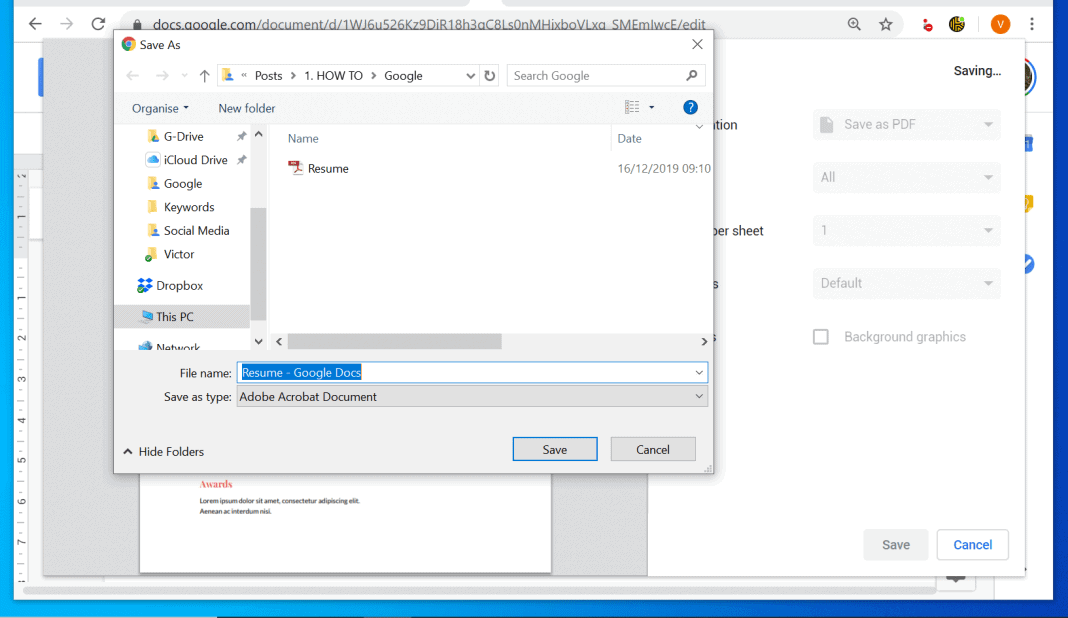Open Pages All dropdown
Screen dimensions: 1068x618
tap(907, 177)
